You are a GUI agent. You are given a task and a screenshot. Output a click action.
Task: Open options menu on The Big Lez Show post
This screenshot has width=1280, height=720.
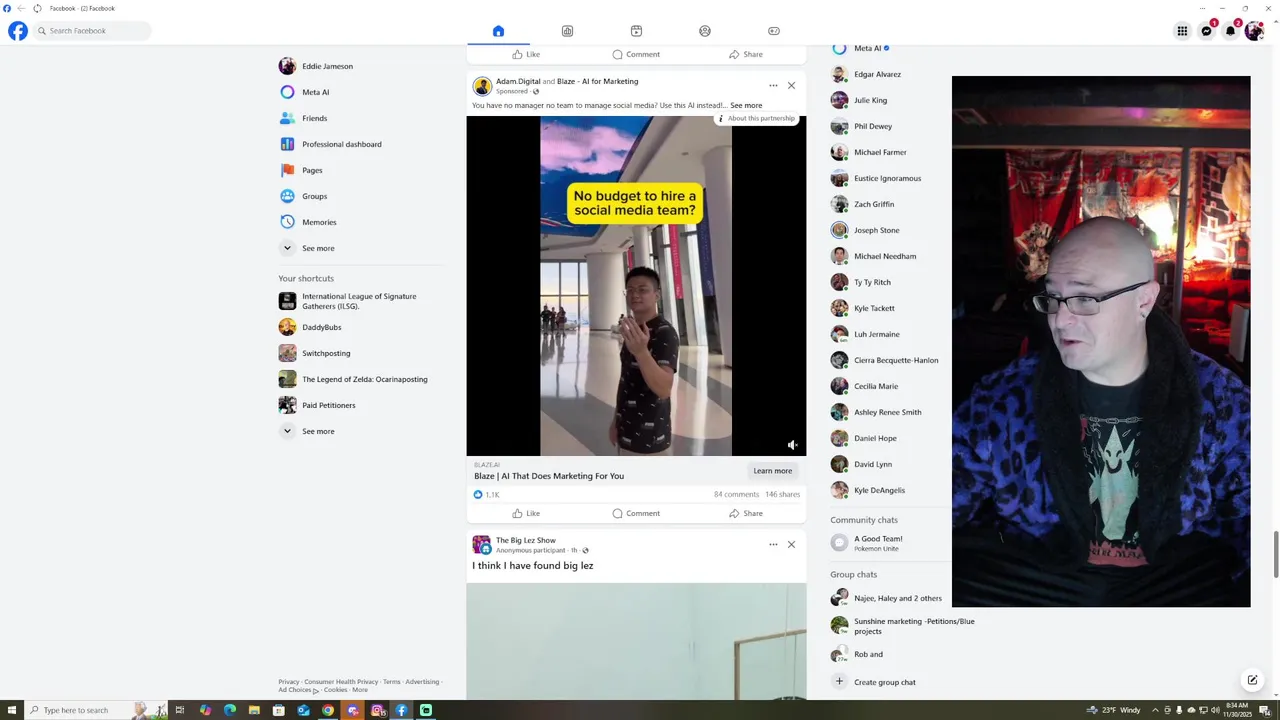click(773, 544)
